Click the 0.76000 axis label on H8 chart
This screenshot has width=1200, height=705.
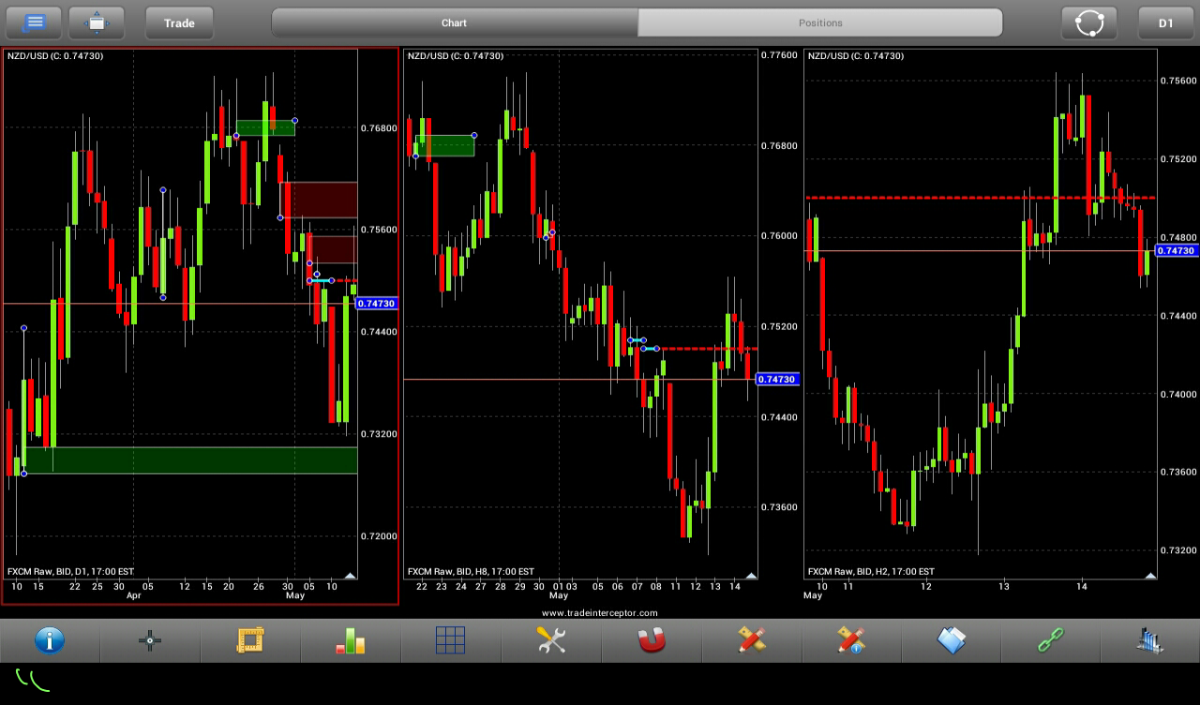pyautogui.click(x=779, y=236)
